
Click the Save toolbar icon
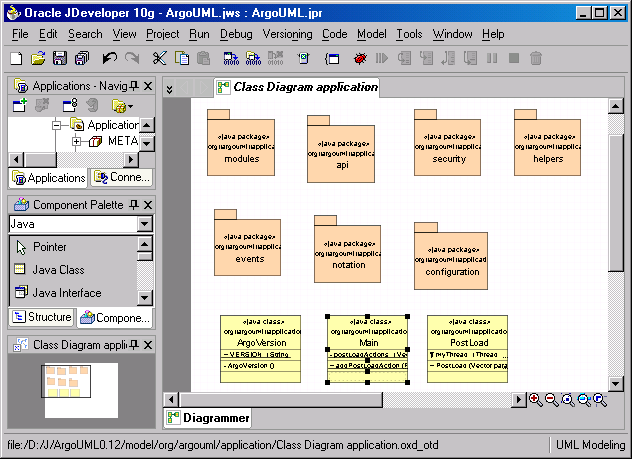point(60,58)
